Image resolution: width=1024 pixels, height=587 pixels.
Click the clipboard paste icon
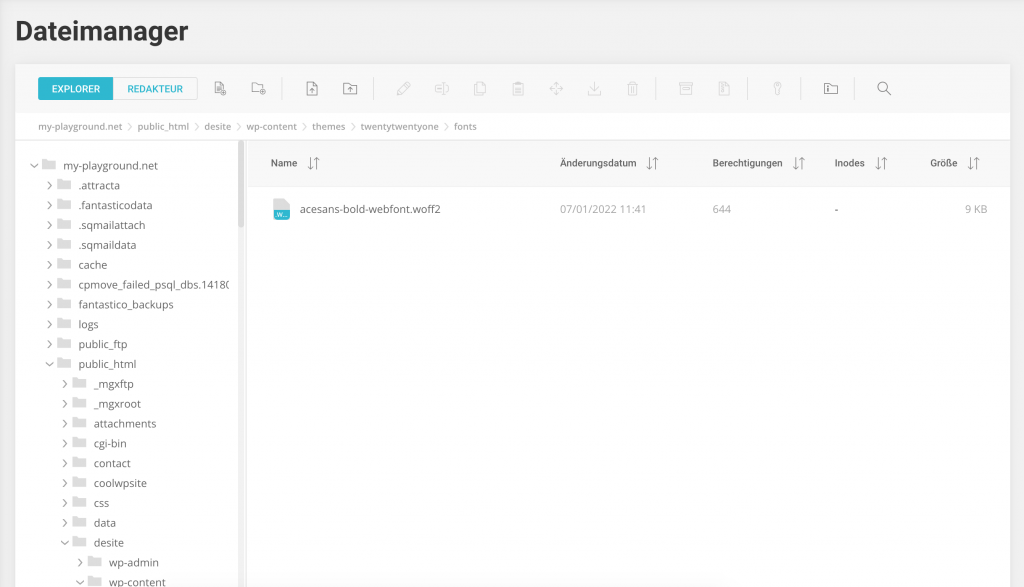coord(518,88)
